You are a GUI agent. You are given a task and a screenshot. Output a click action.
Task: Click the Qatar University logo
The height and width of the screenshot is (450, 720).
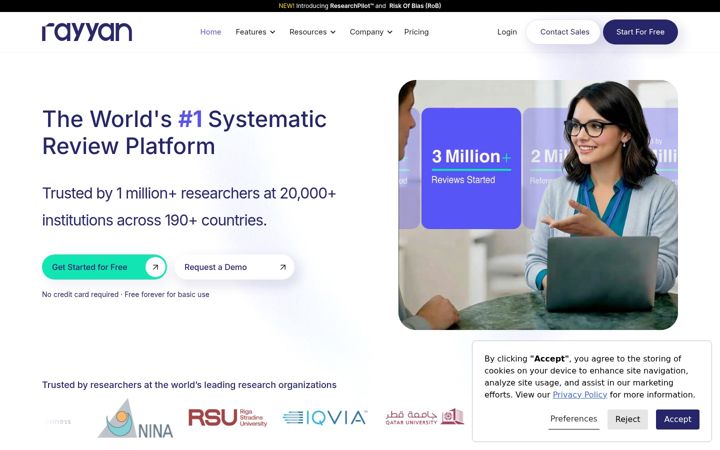pyautogui.click(x=424, y=417)
